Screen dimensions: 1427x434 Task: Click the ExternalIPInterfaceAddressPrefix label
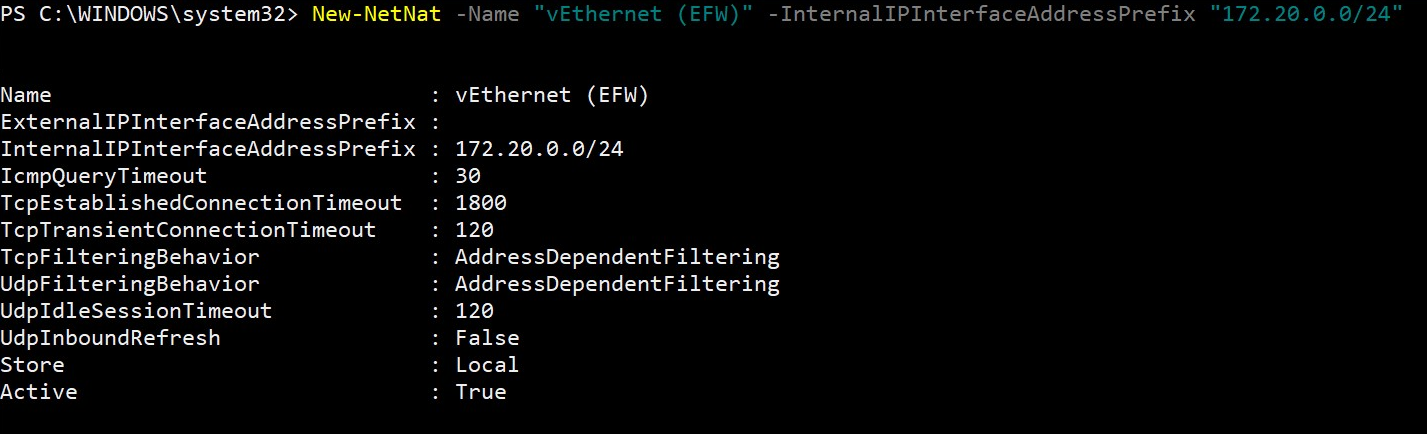(208, 123)
